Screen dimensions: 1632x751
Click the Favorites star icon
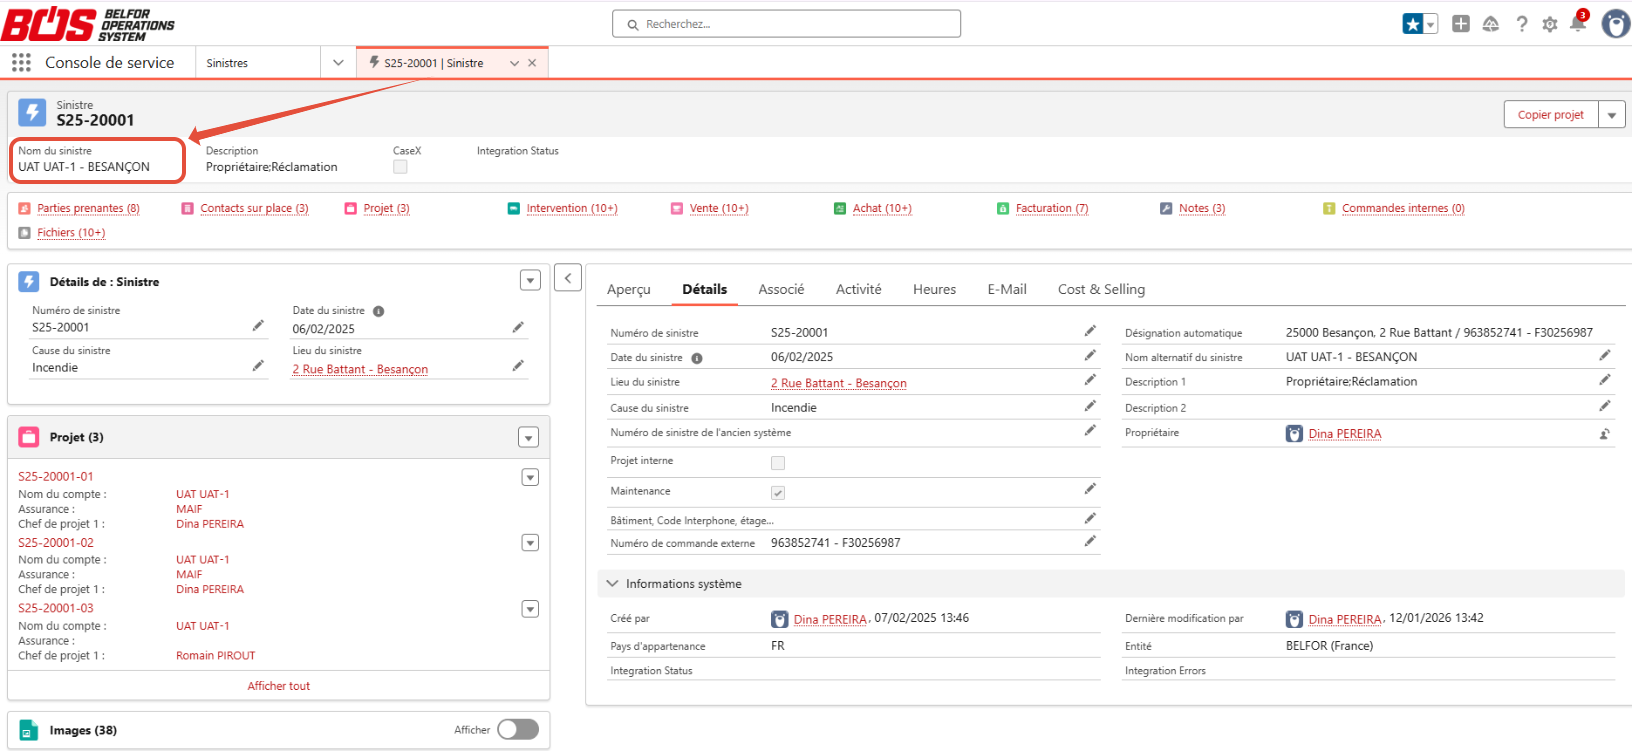(1412, 24)
